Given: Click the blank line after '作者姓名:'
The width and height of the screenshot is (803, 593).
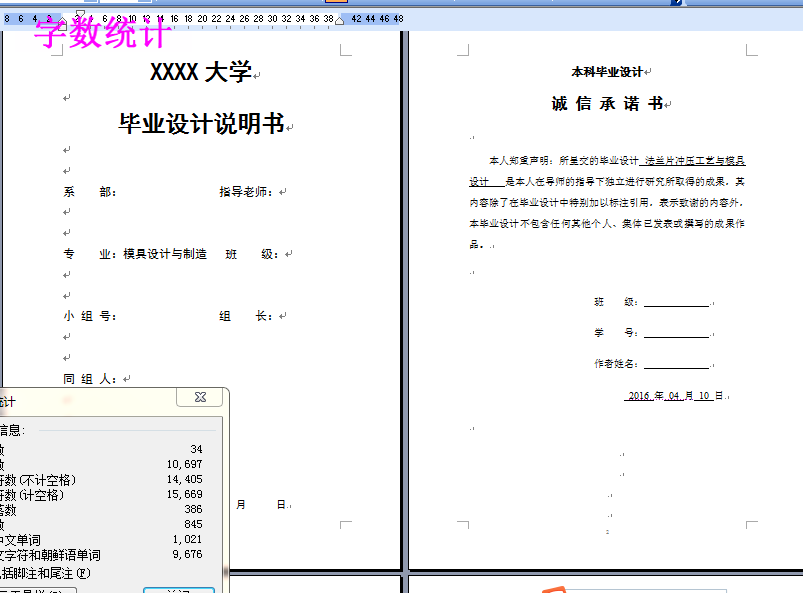Looking at the screenshot, I should click(677, 364).
